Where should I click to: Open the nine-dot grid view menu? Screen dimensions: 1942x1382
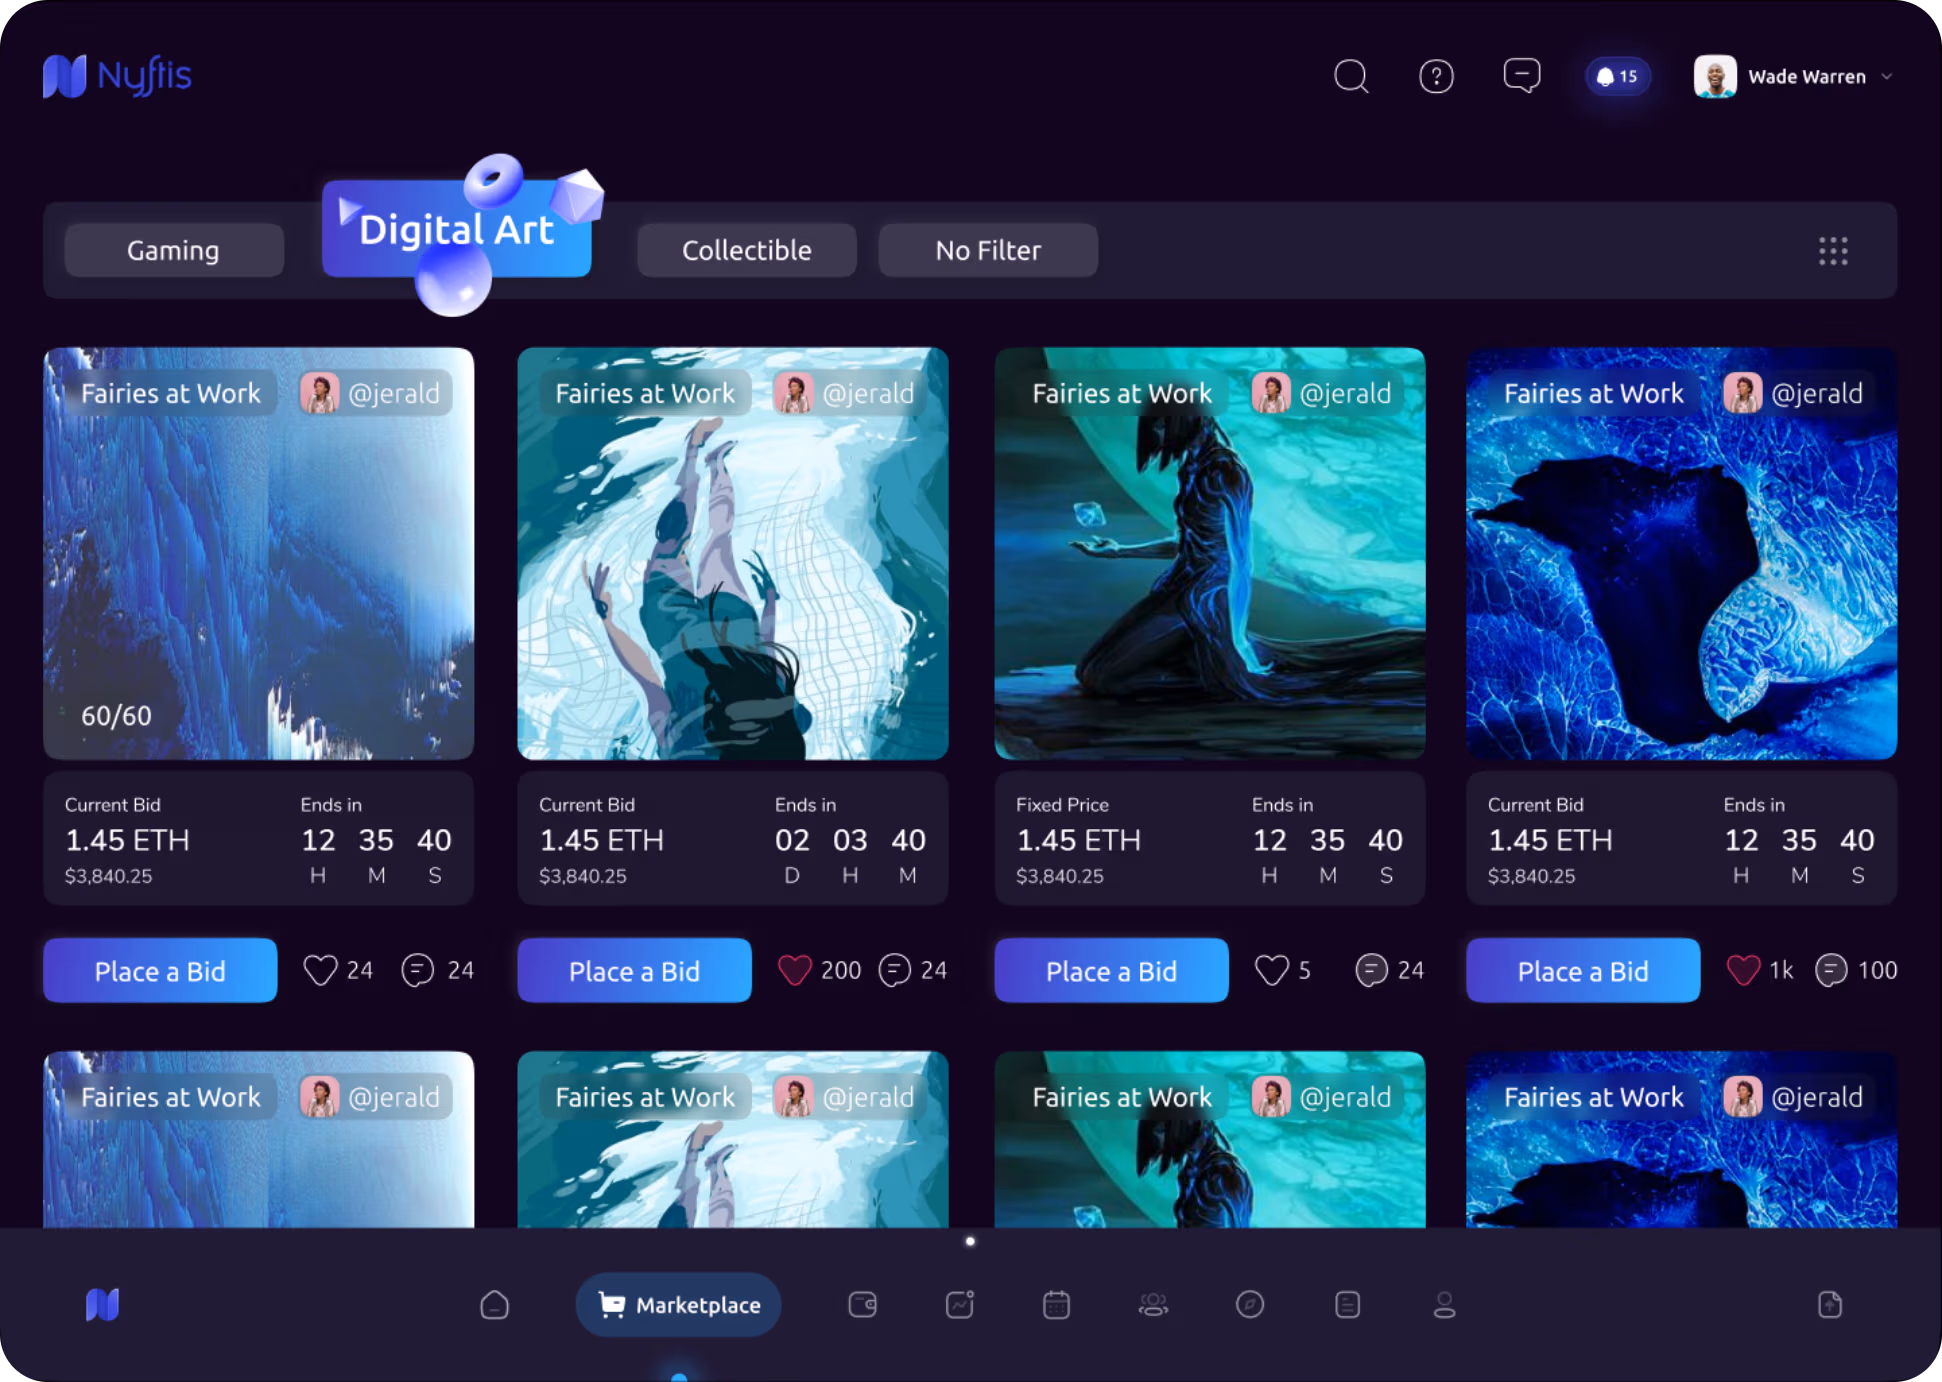[1832, 250]
